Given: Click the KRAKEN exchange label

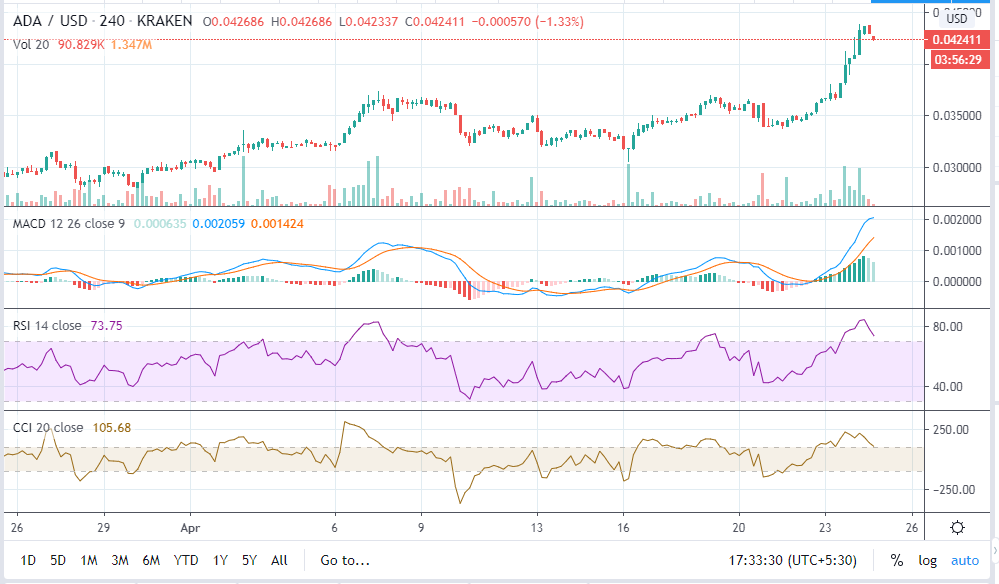Looking at the screenshot, I should (164, 21).
